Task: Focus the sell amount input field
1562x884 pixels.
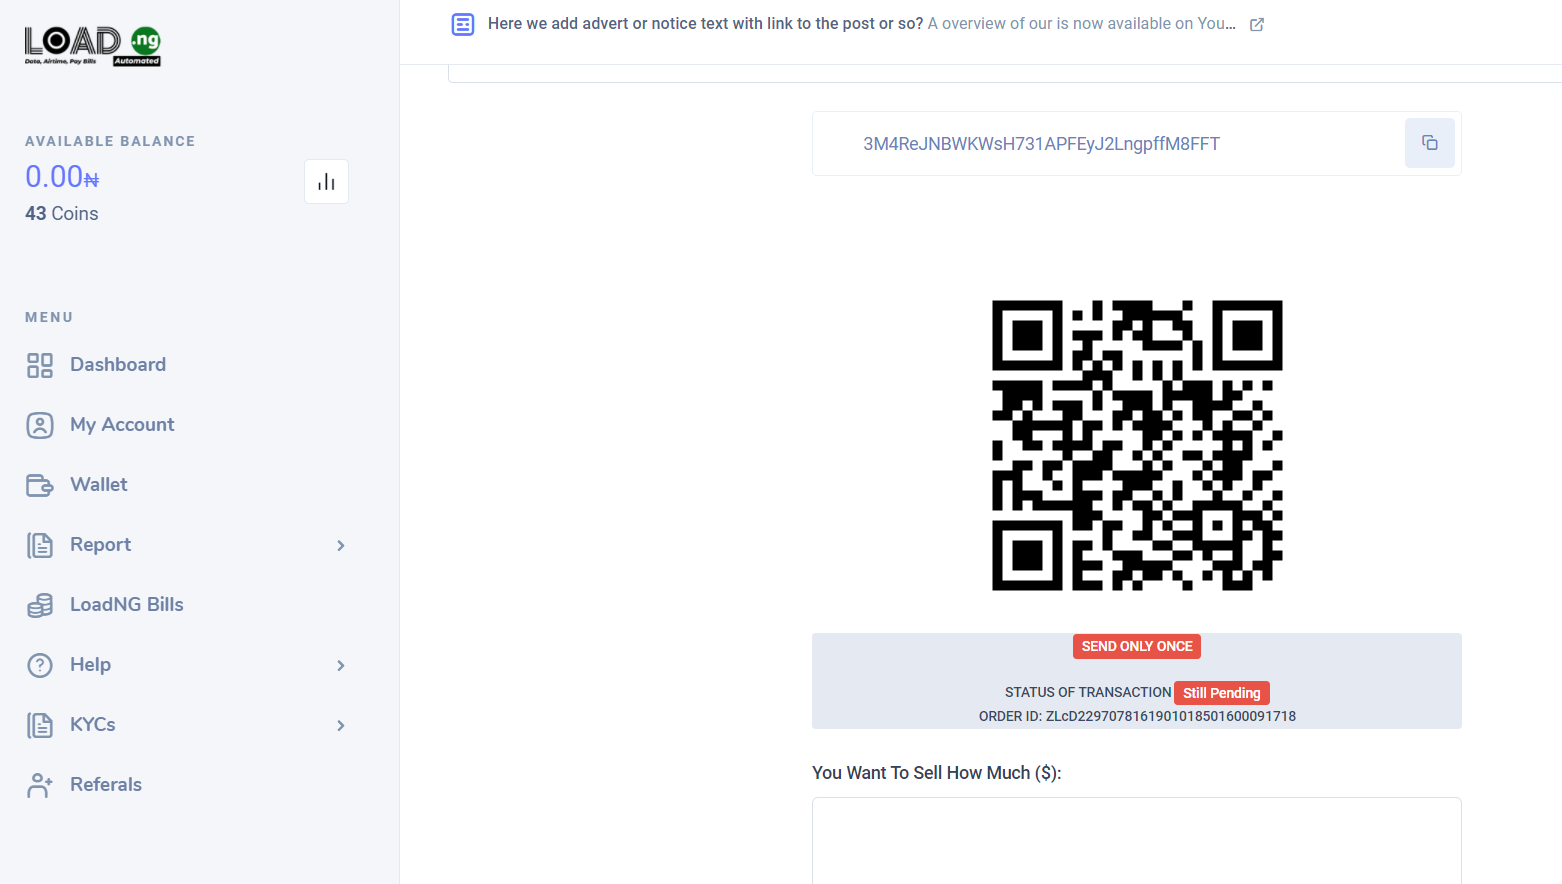Action: coord(1137,840)
